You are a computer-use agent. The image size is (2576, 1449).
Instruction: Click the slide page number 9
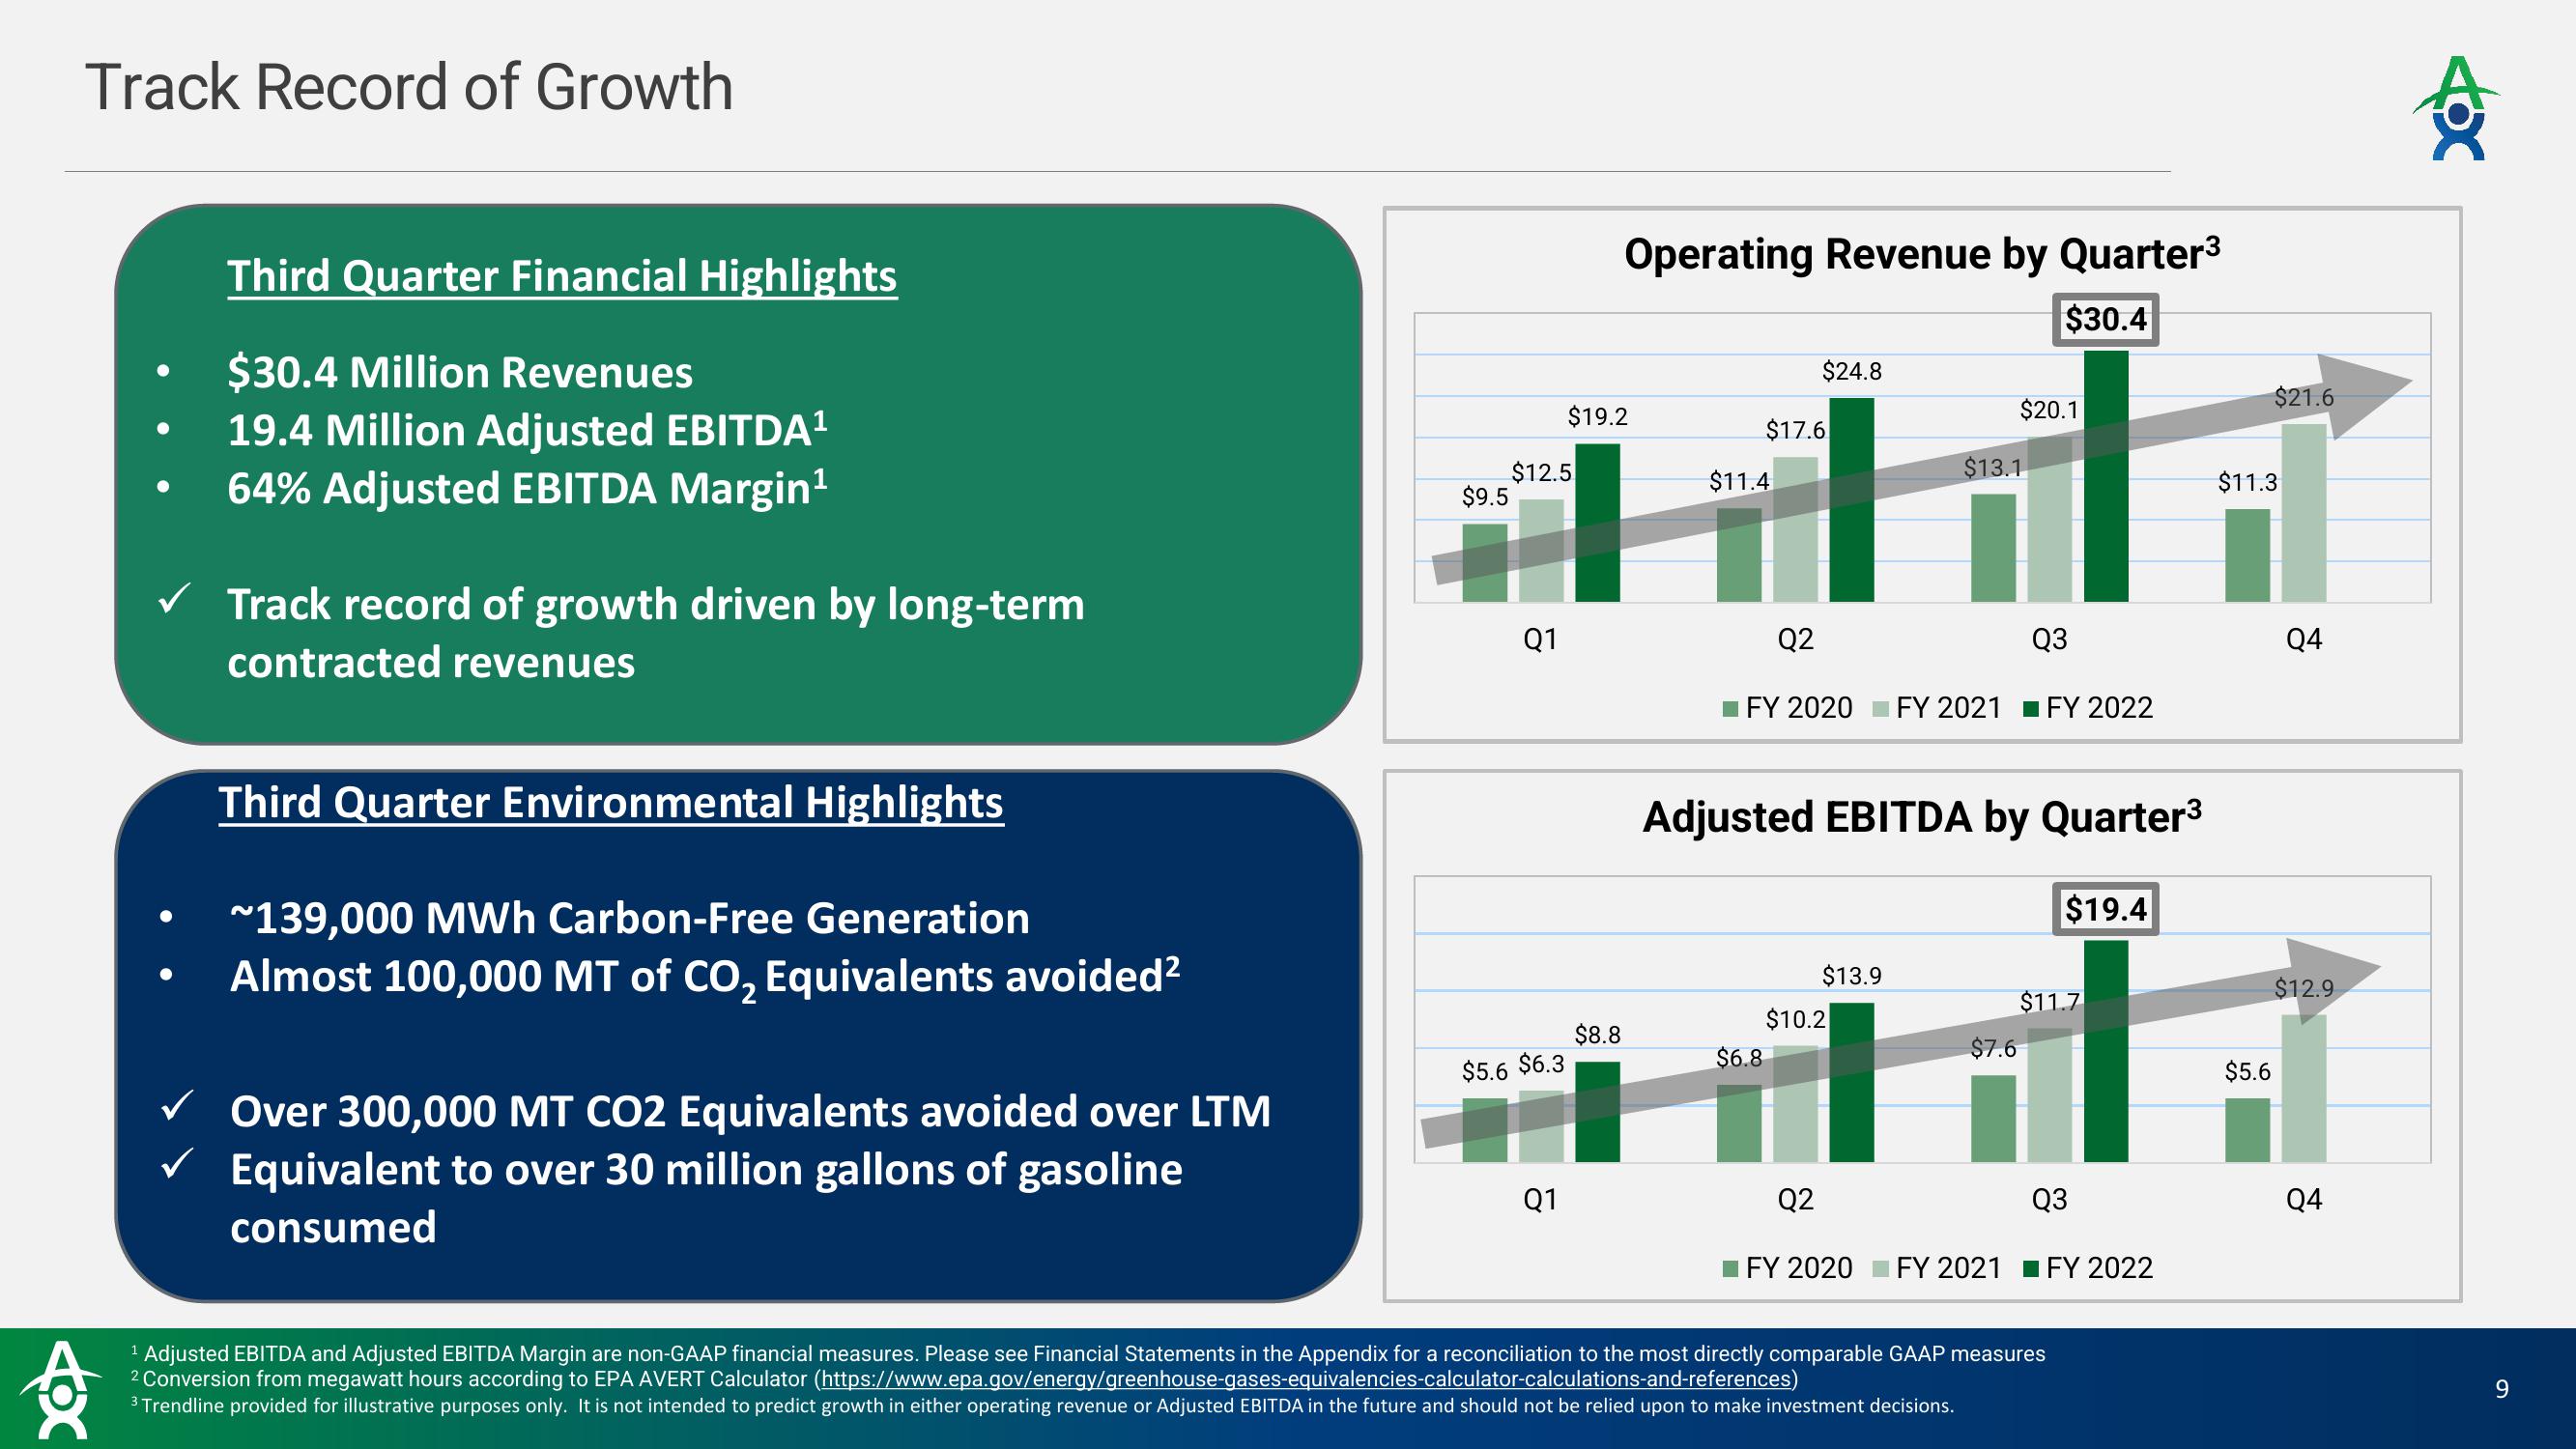tap(2502, 1389)
